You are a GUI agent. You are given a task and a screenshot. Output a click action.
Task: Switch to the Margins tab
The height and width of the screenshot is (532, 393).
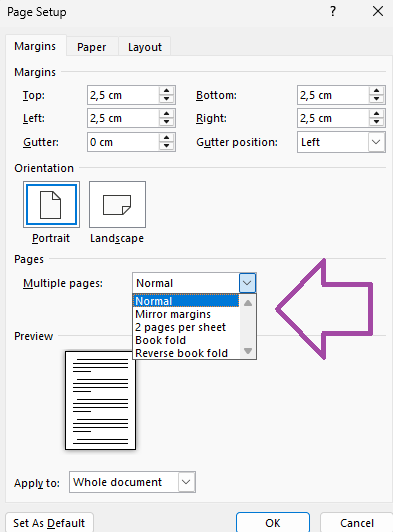[35, 46]
